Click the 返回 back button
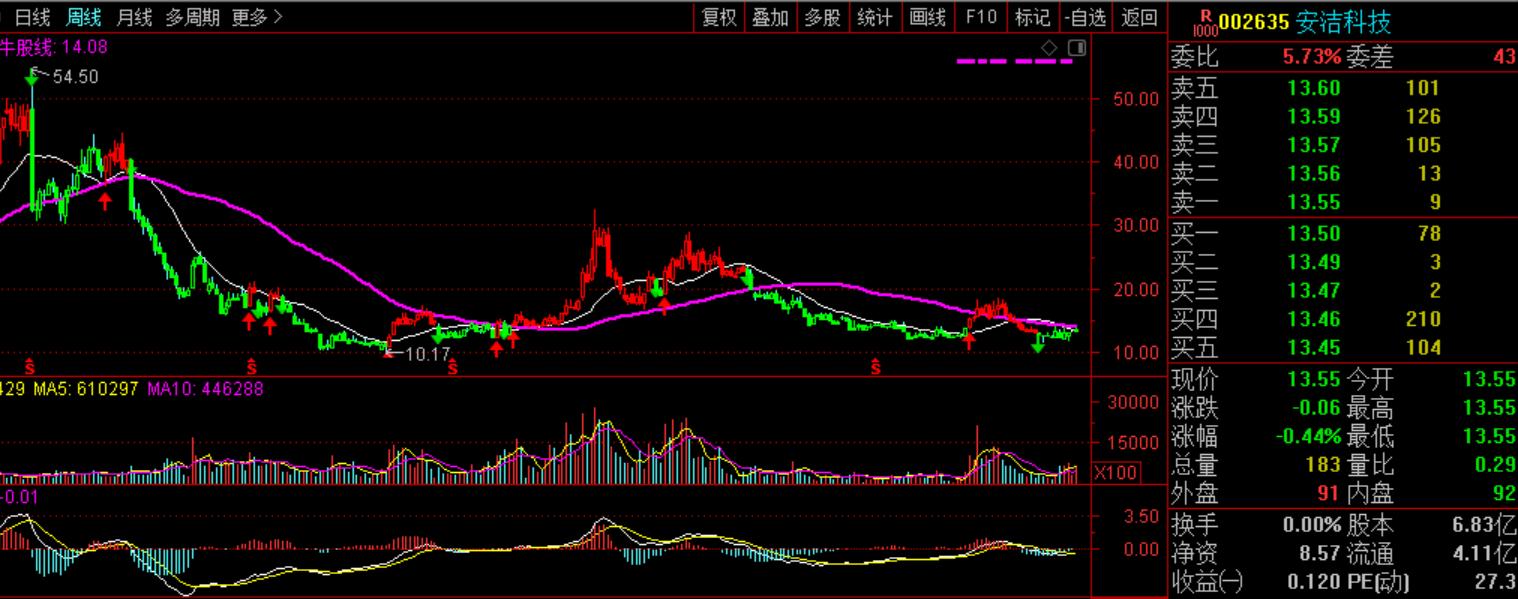 1139,17
